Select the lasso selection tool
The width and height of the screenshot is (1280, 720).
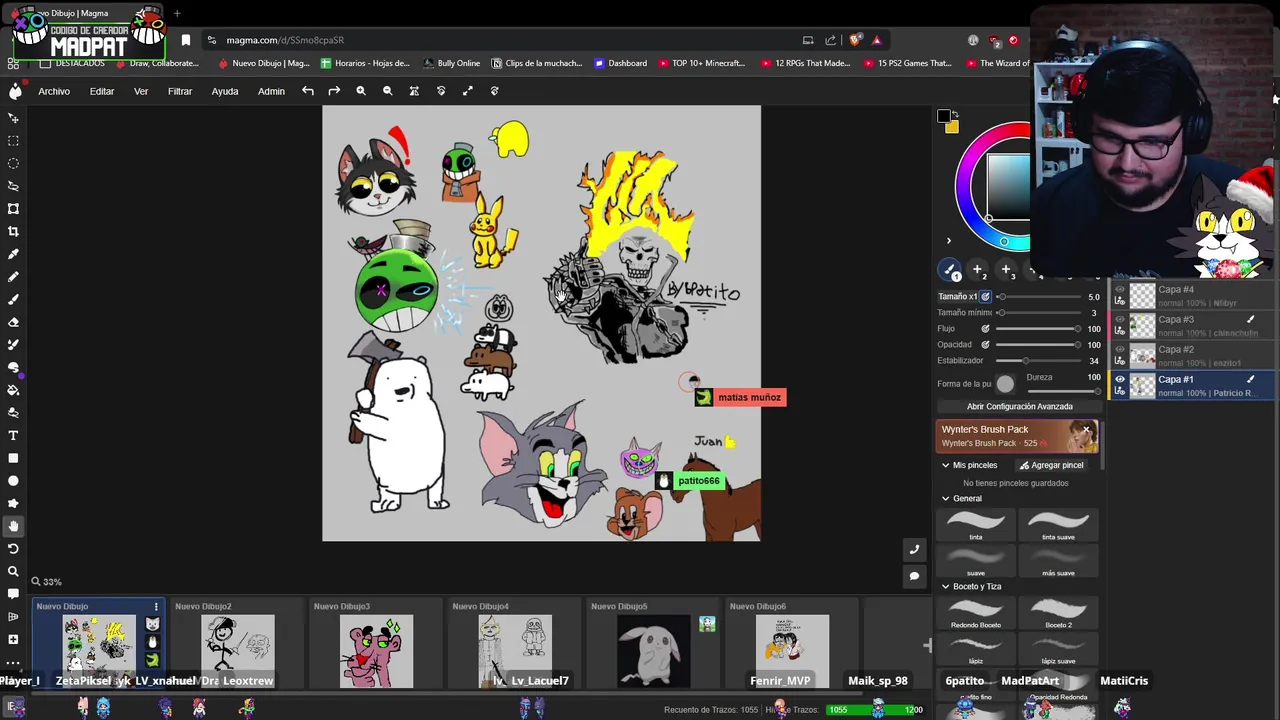pyautogui.click(x=13, y=186)
